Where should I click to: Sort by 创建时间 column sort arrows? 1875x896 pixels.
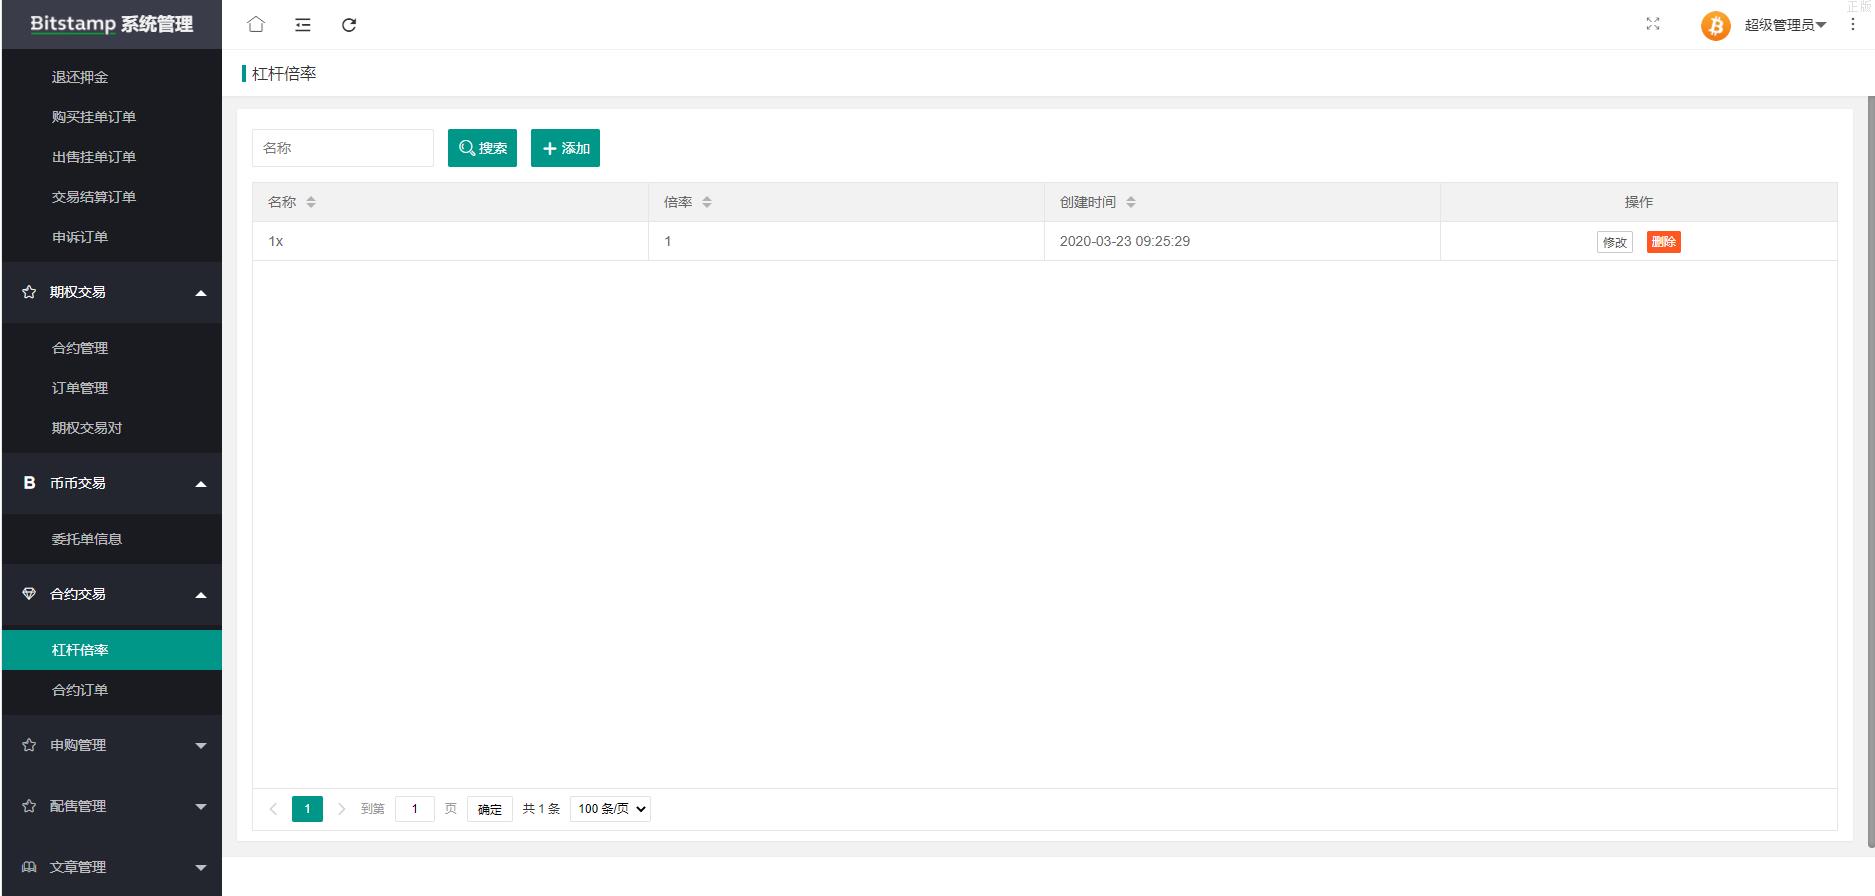(x=1131, y=202)
